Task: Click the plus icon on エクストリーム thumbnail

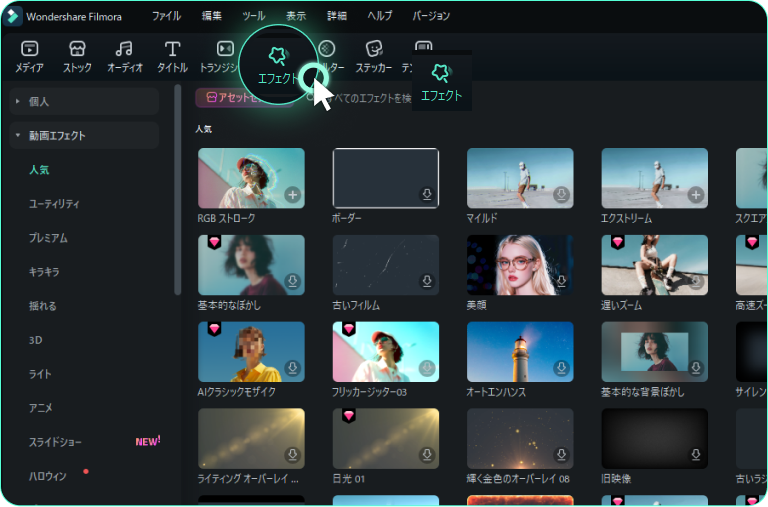Action: point(695,195)
